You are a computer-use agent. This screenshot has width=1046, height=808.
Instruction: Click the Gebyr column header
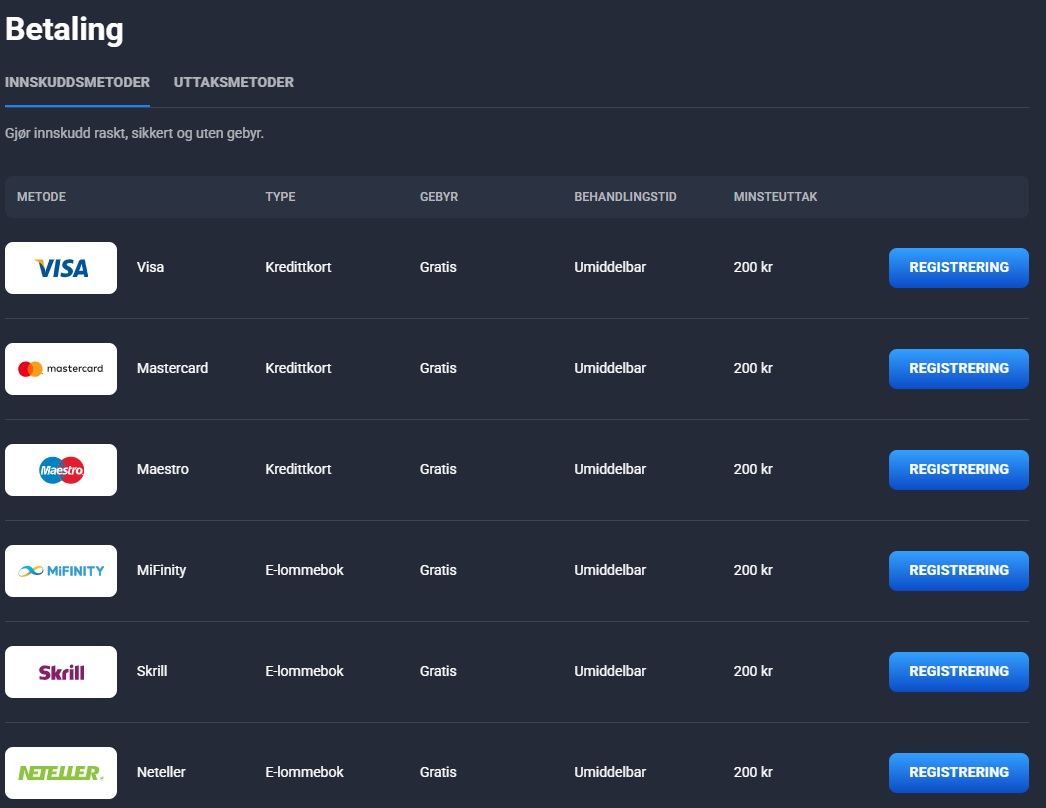point(439,197)
